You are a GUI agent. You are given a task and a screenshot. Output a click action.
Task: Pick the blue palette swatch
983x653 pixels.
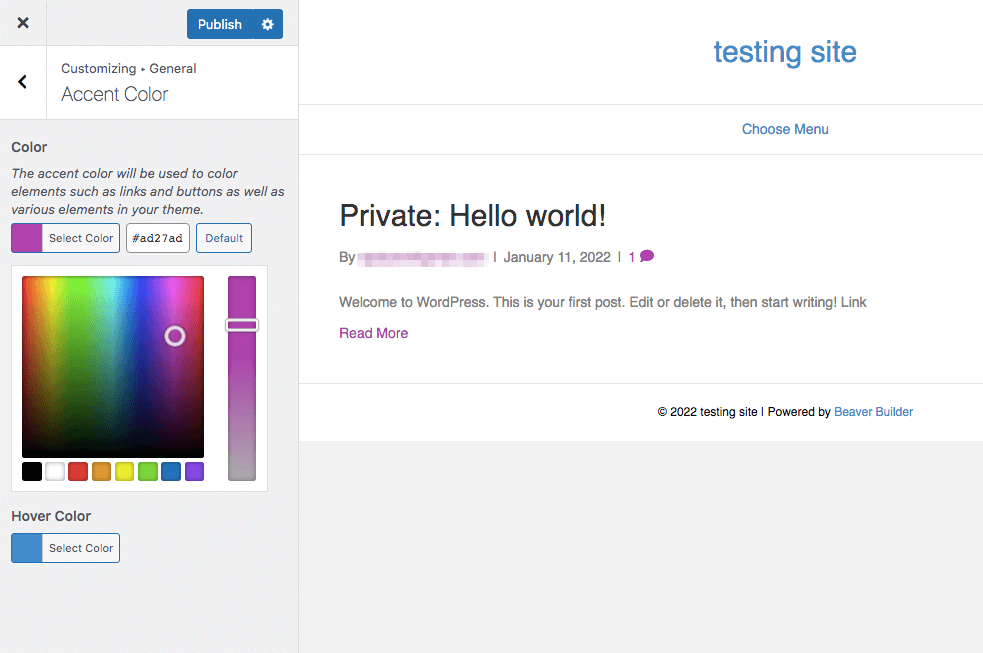point(171,471)
